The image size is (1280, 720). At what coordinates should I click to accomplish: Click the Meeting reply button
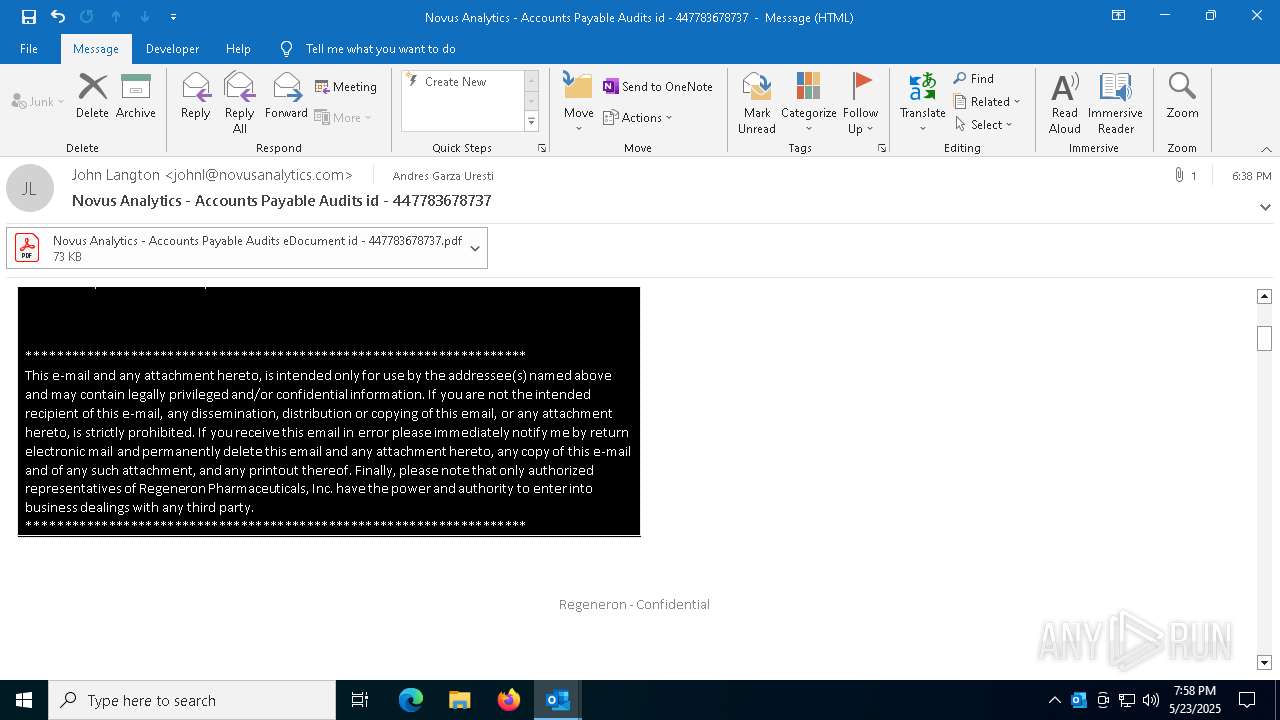(346, 87)
